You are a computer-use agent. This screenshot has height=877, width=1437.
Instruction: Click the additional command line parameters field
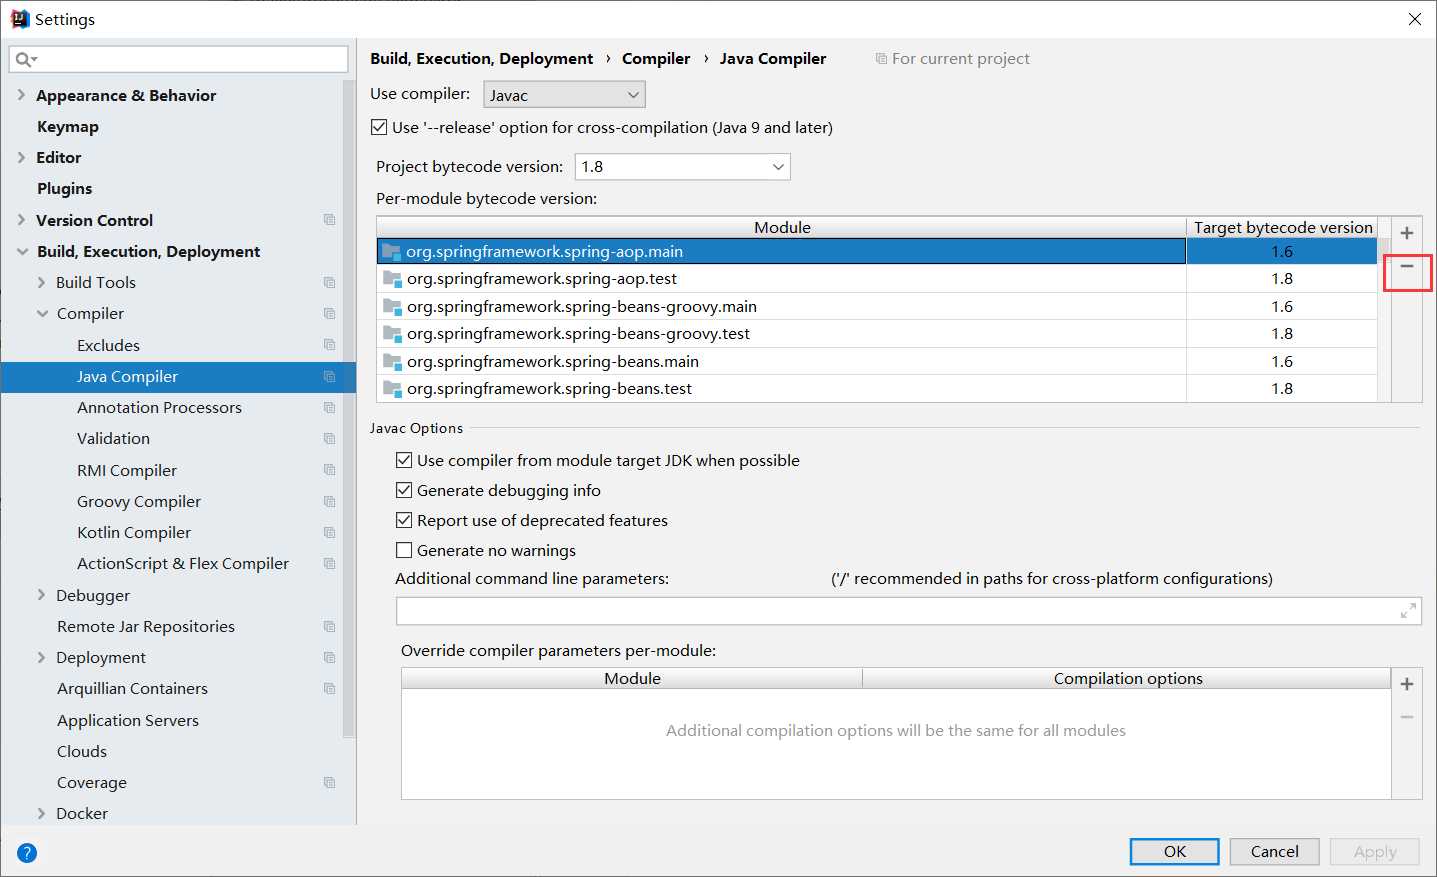908,611
